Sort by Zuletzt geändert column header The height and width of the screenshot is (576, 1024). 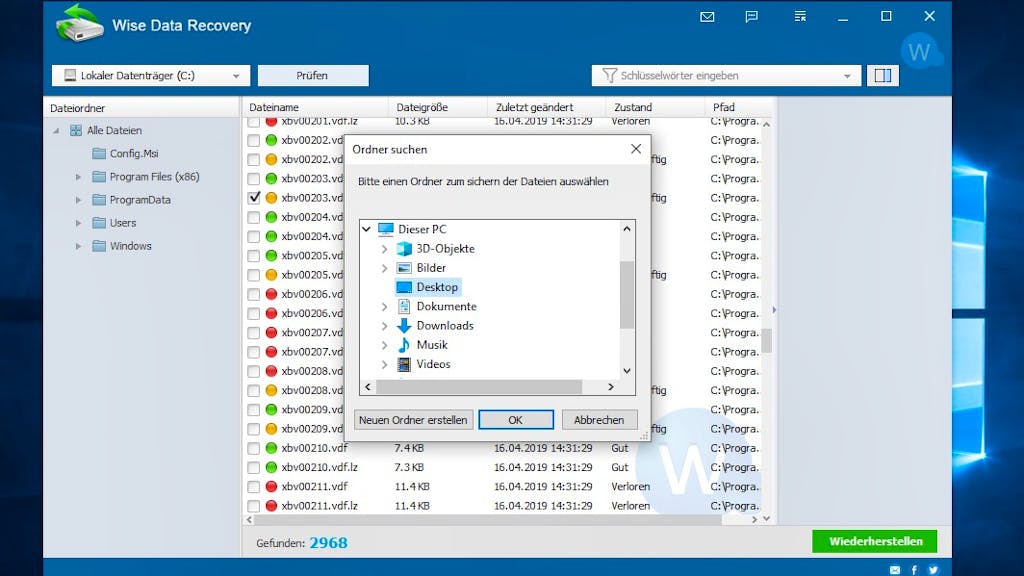pos(547,107)
